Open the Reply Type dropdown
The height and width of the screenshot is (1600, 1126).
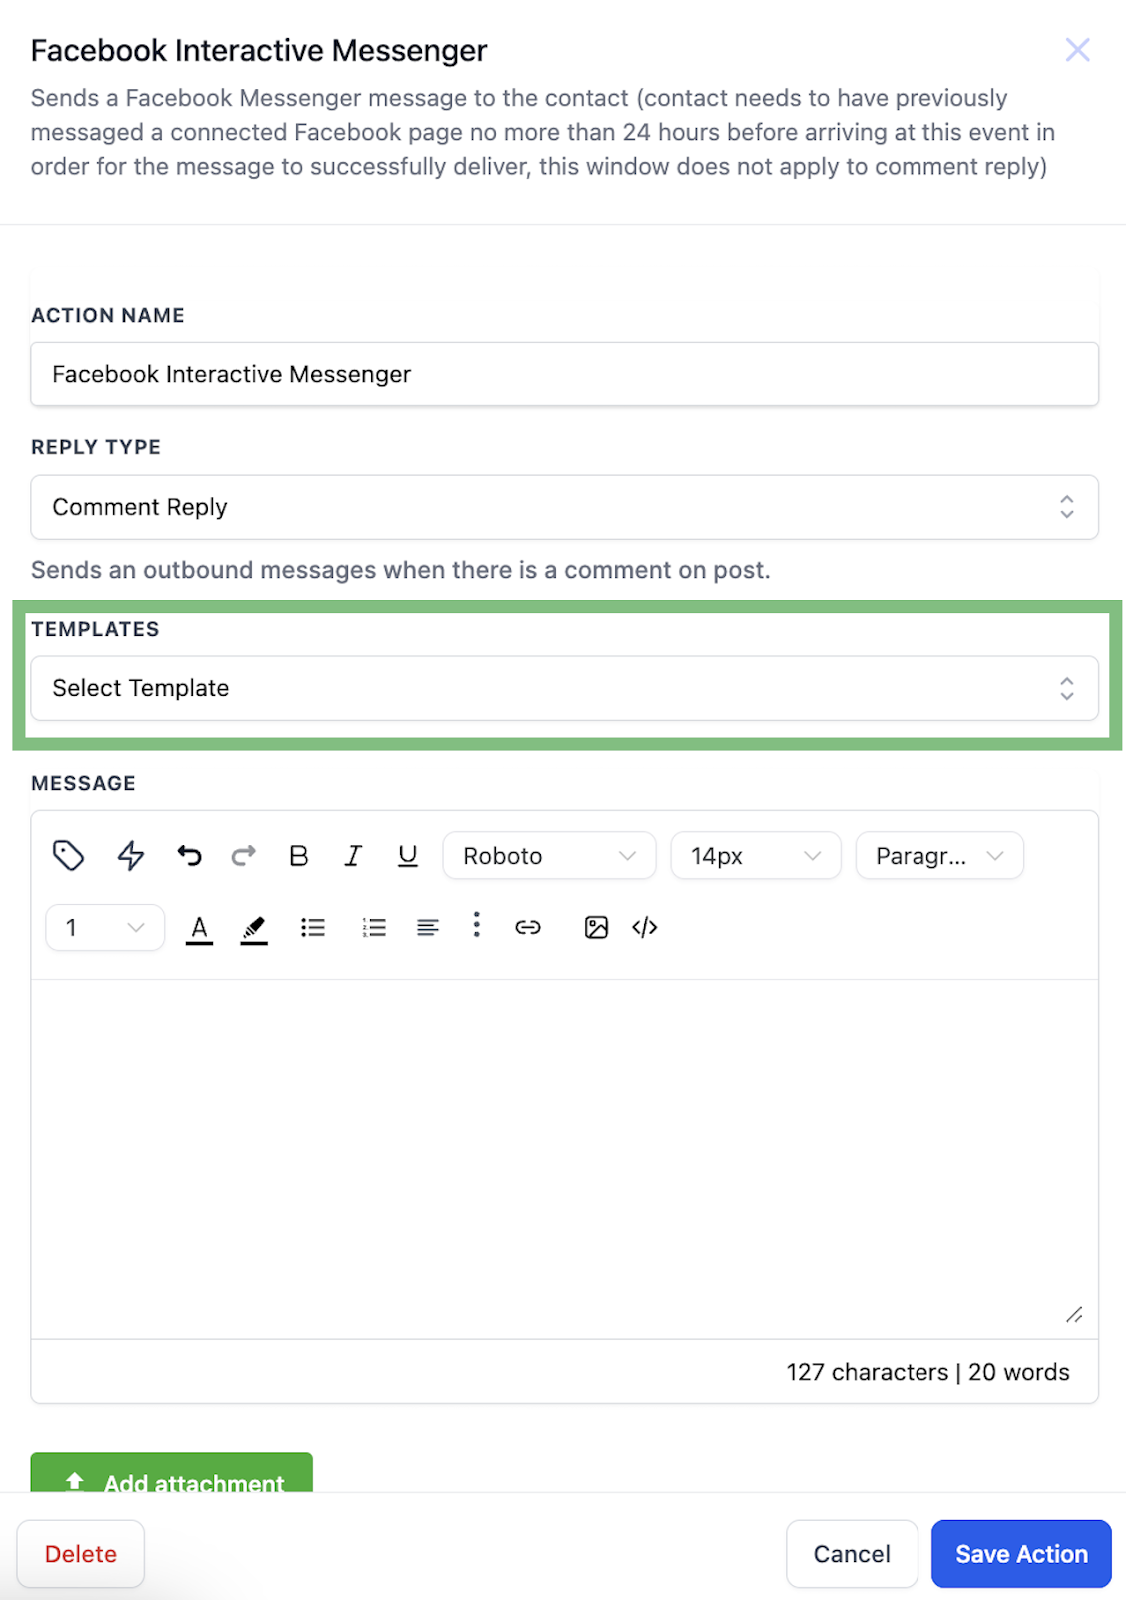coord(565,507)
